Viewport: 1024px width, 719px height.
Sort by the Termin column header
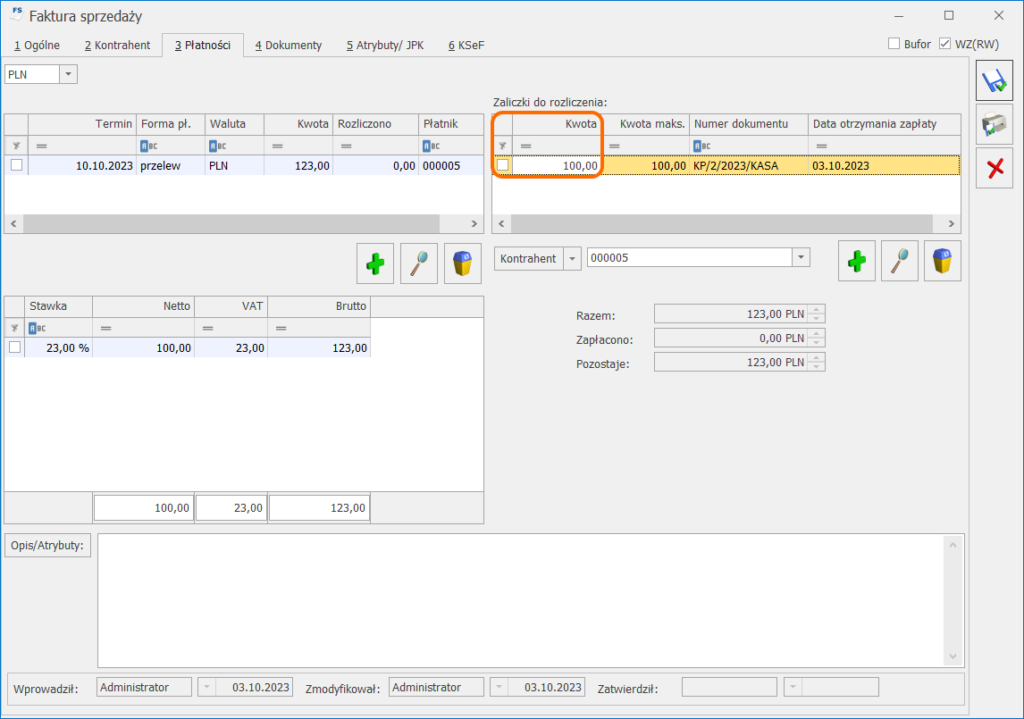pos(82,124)
